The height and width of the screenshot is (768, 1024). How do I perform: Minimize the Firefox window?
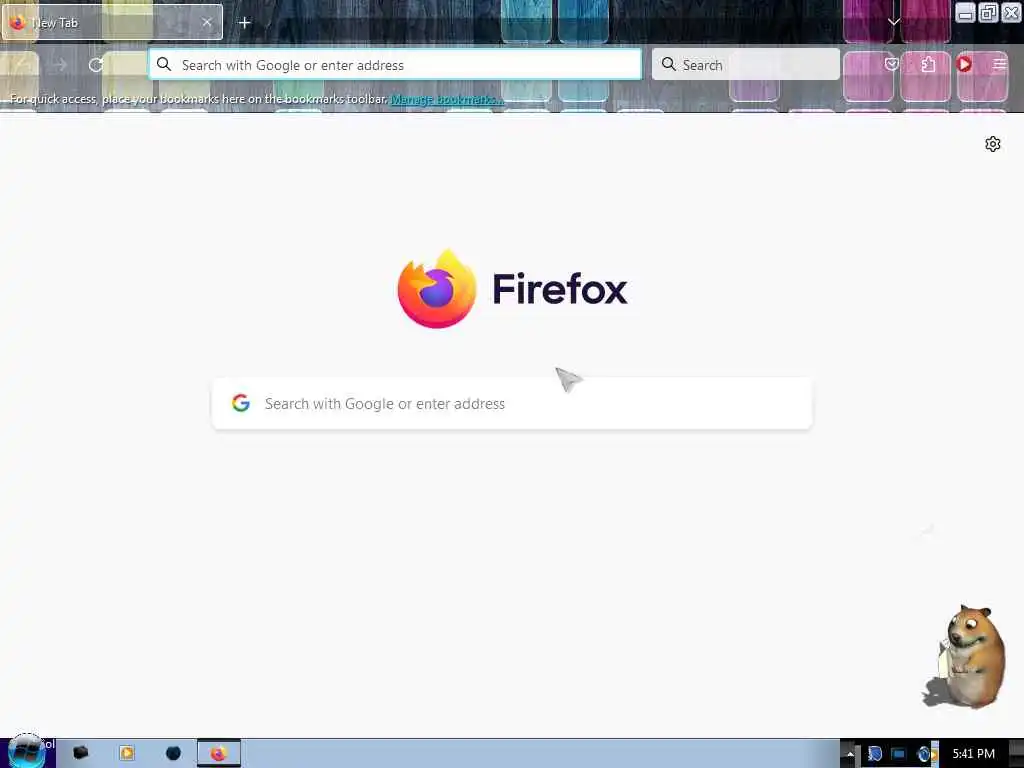coord(965,13)
